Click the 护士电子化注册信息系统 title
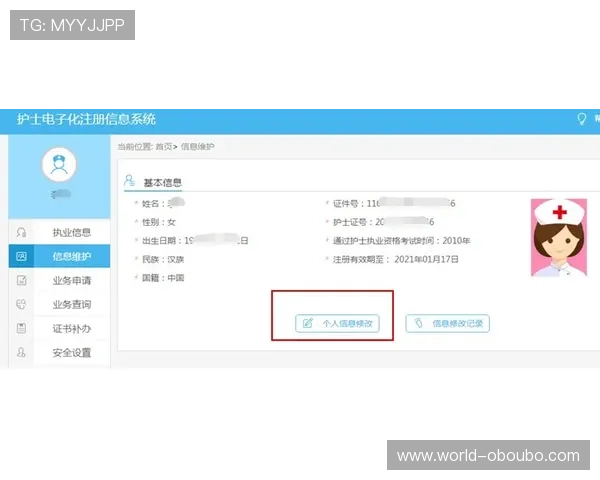600x480 pixels. point(86,119)
